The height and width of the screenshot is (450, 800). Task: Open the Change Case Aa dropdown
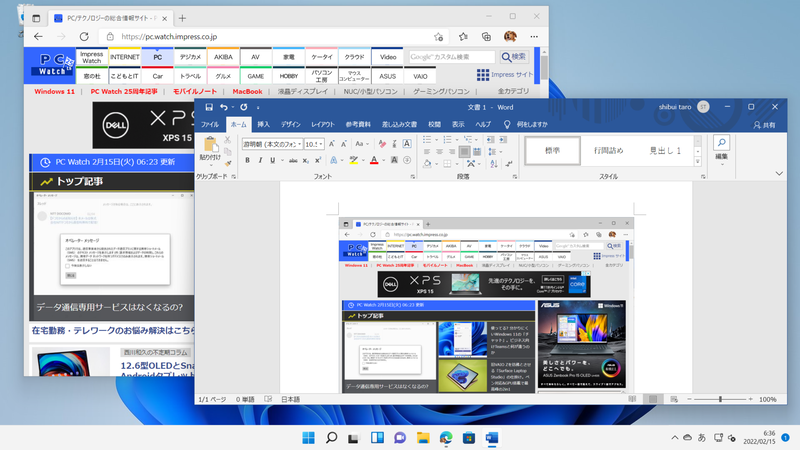pos(362,144)
